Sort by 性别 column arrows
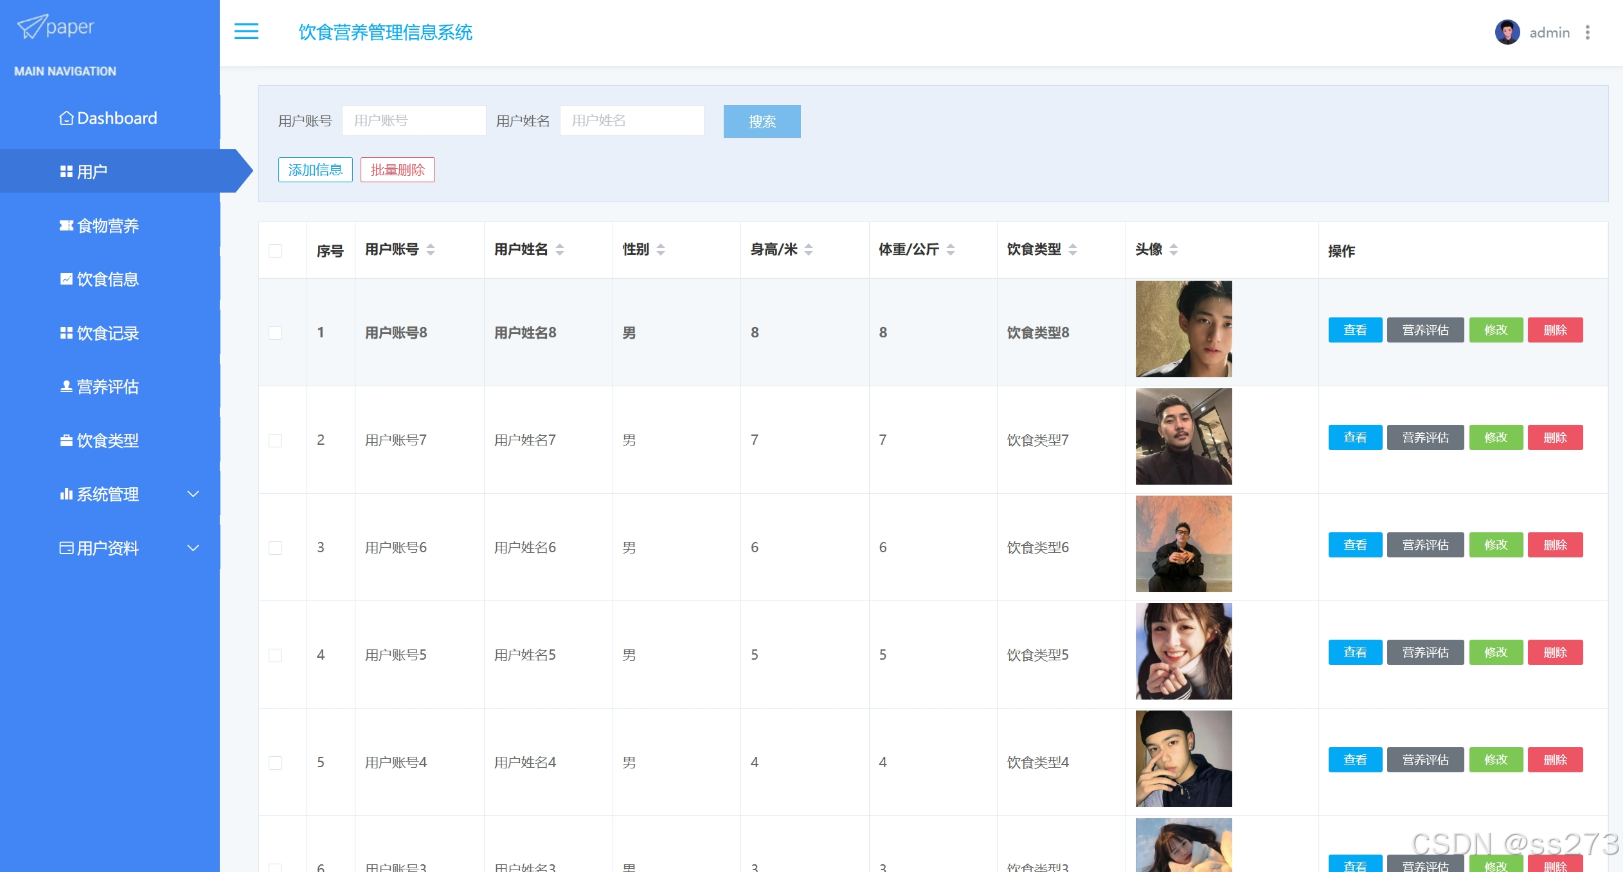This screenshot has height=872, width=1623. pyautogui.click(x=660, y=249)
